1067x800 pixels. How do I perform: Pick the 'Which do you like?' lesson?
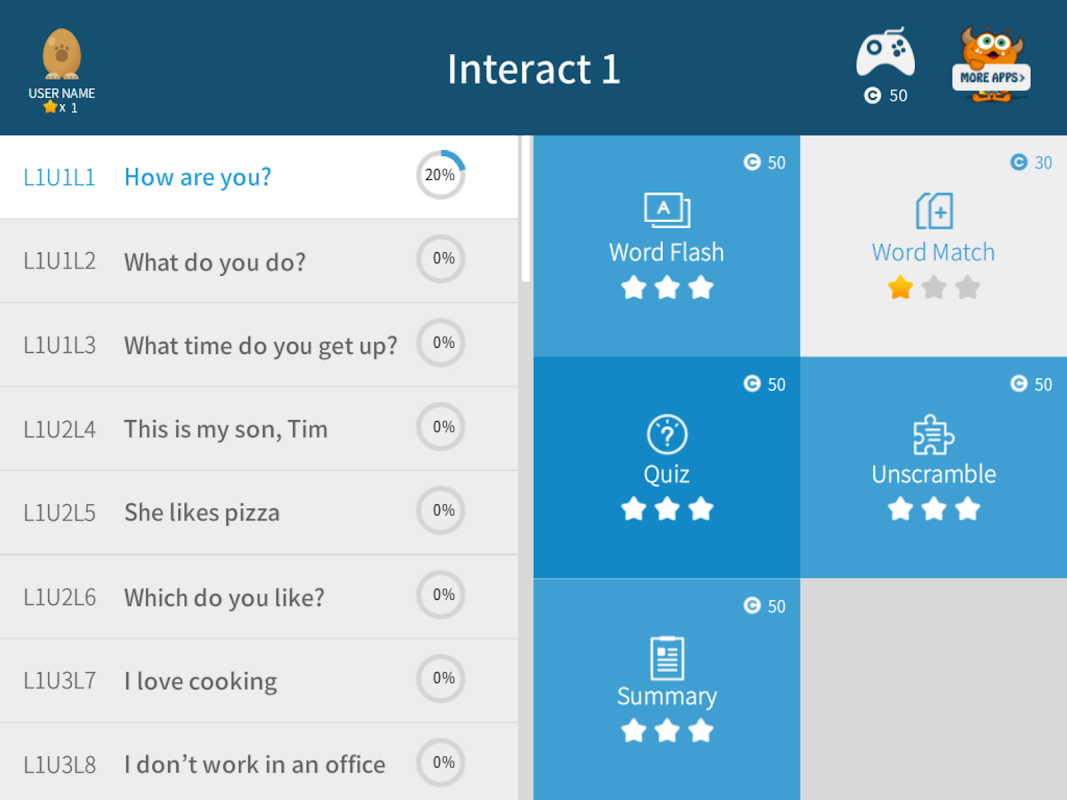[224, 598]
